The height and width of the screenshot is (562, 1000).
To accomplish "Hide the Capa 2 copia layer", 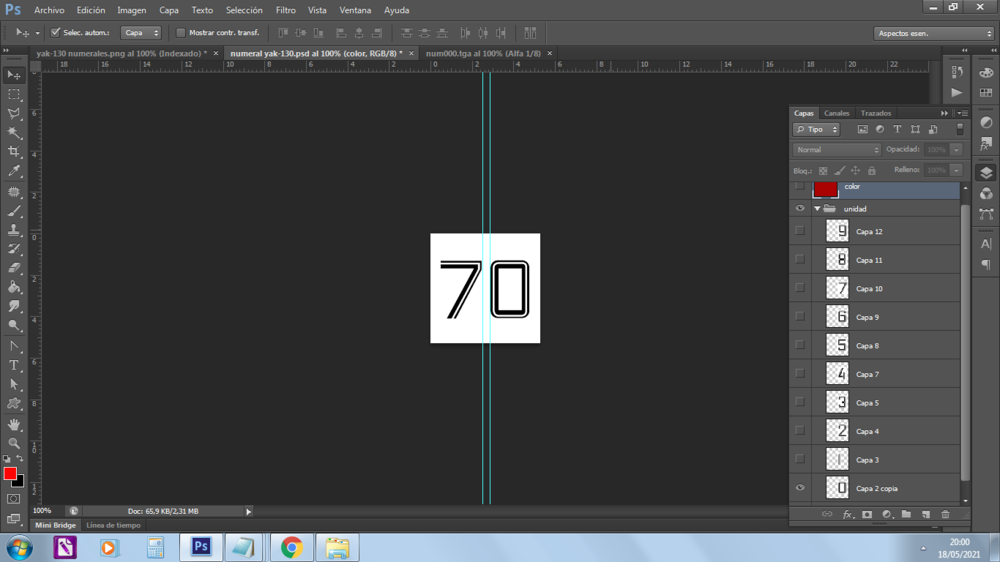I will [800, 487].
